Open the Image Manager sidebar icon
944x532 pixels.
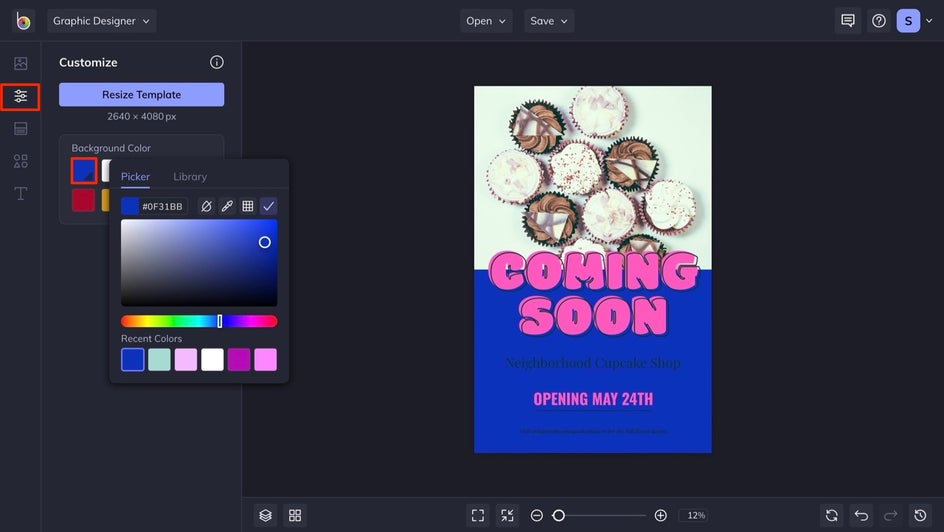(20, 63)
